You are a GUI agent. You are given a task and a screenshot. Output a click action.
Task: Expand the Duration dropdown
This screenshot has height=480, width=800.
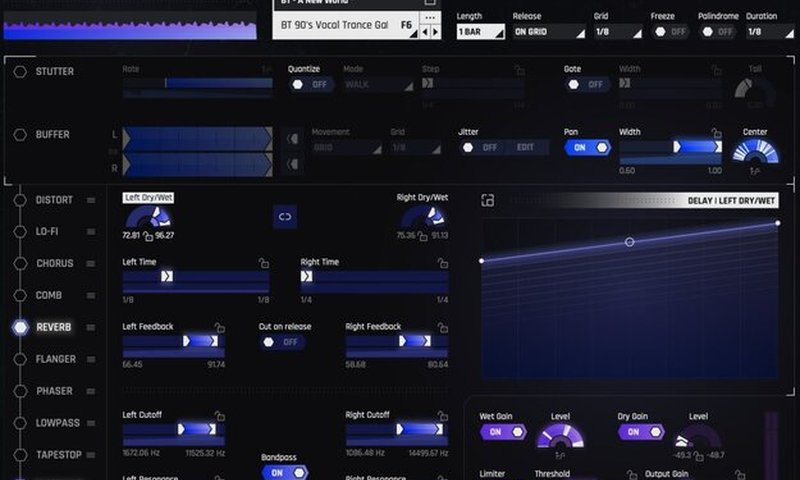point(767,32)
